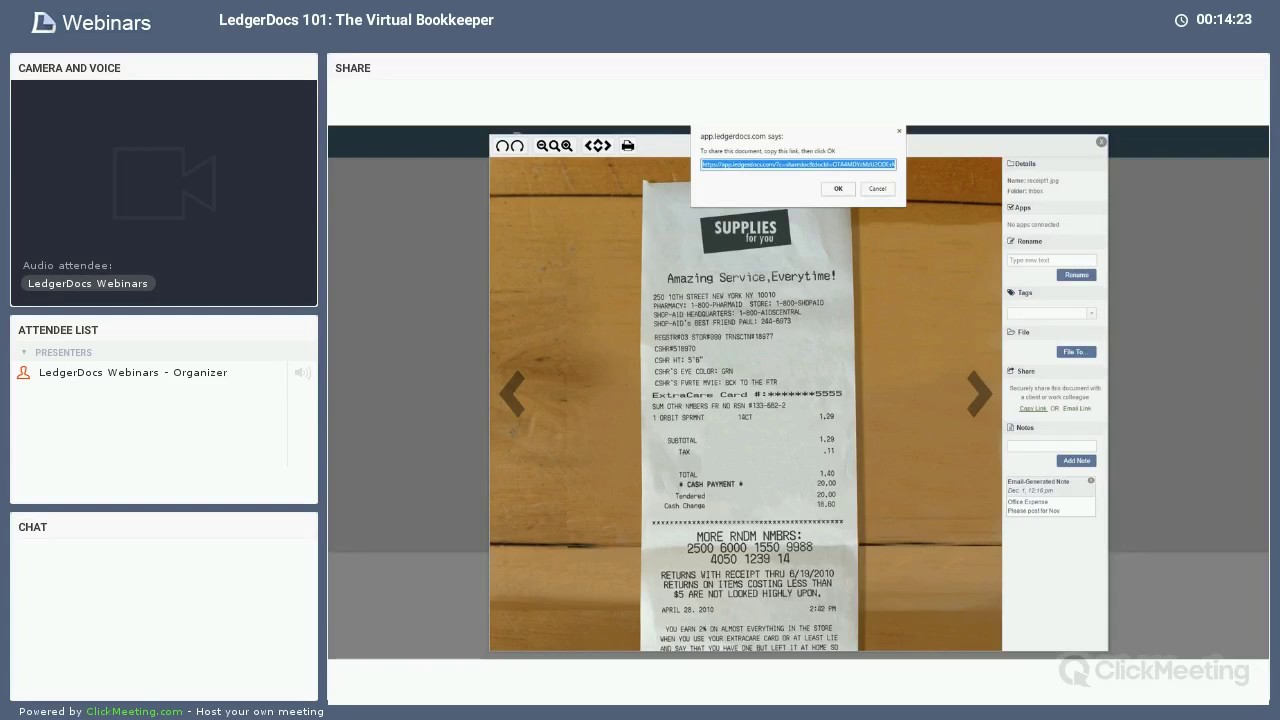Go to the previous document with the left arrow
This screenshot has width=1280, height=720.
(x=512, y=394)
